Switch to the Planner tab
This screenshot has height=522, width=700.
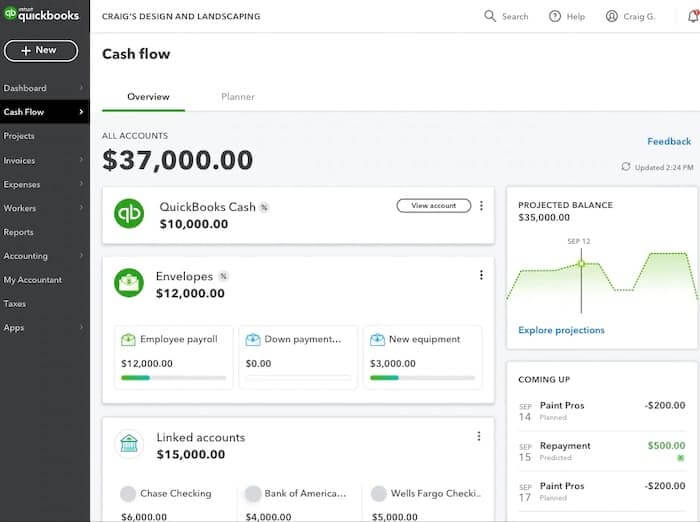click(238, 97)
